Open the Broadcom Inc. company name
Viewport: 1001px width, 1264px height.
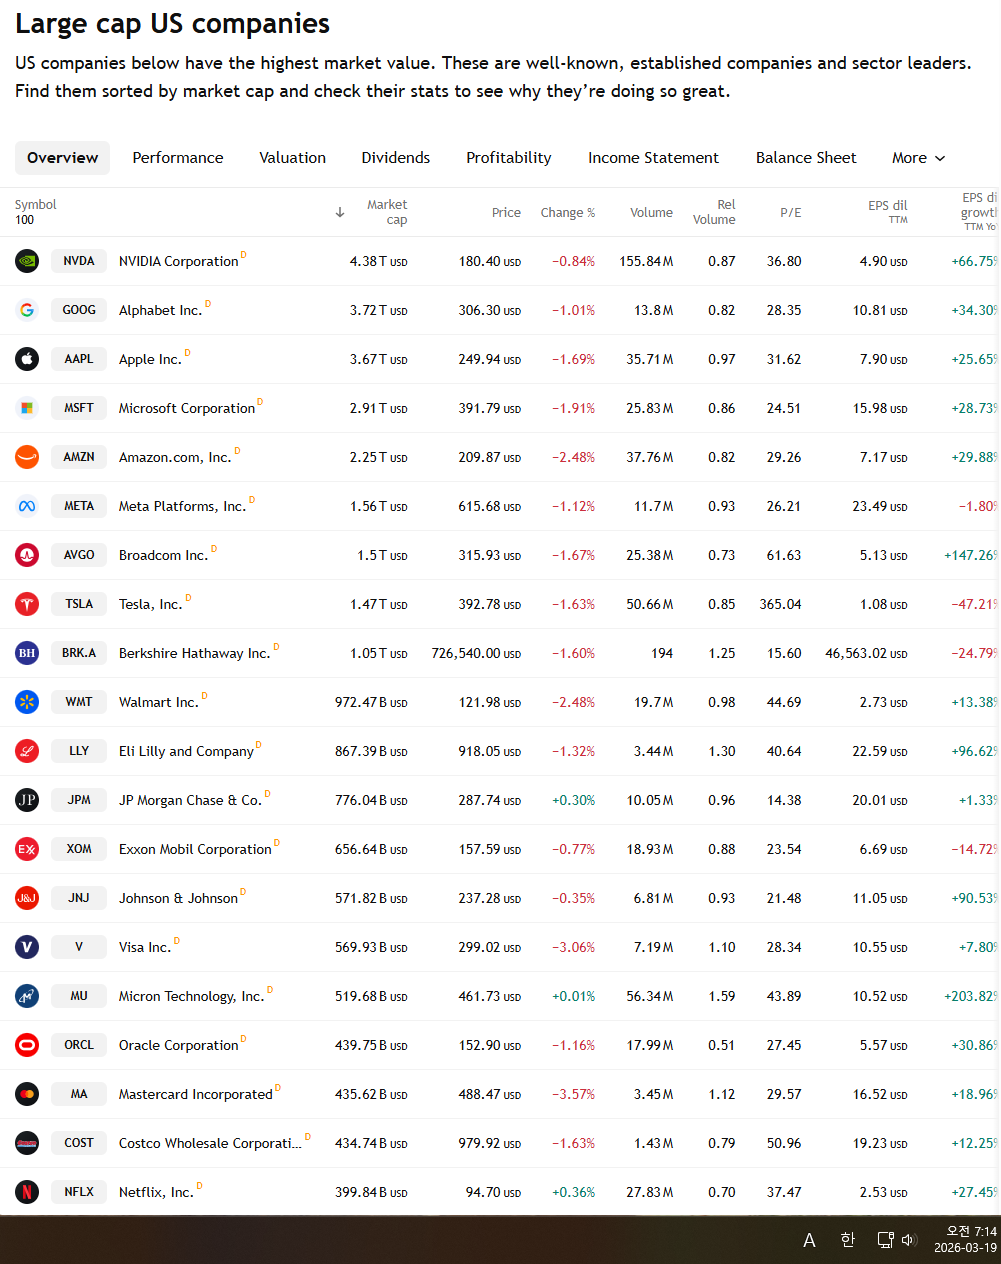[163, 555]
